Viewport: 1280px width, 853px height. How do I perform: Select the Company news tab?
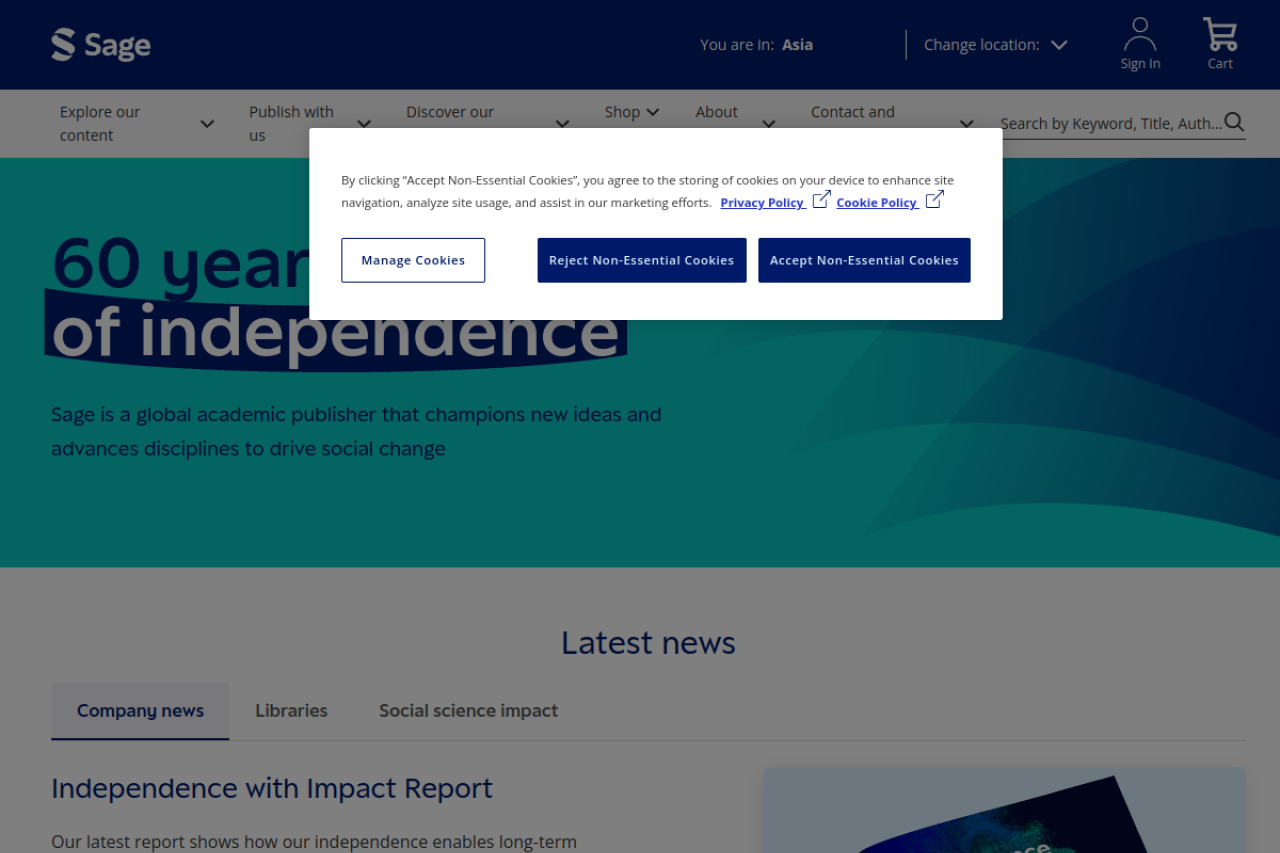click(x=140, y=711)
